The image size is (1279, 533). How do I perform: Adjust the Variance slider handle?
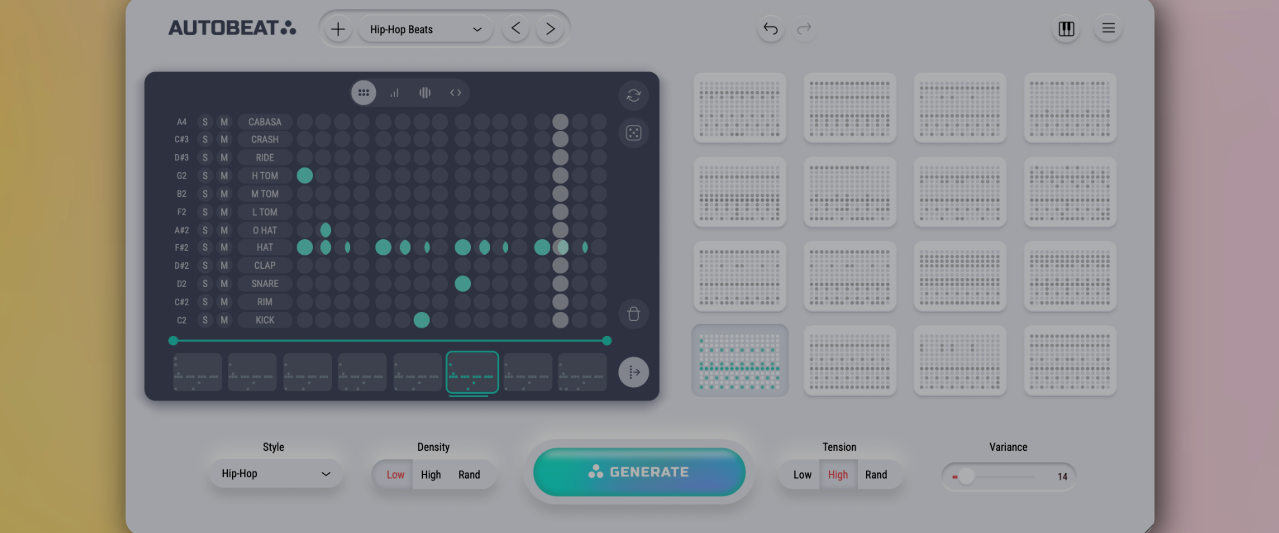pyautogui.click(x=966, y=477)
